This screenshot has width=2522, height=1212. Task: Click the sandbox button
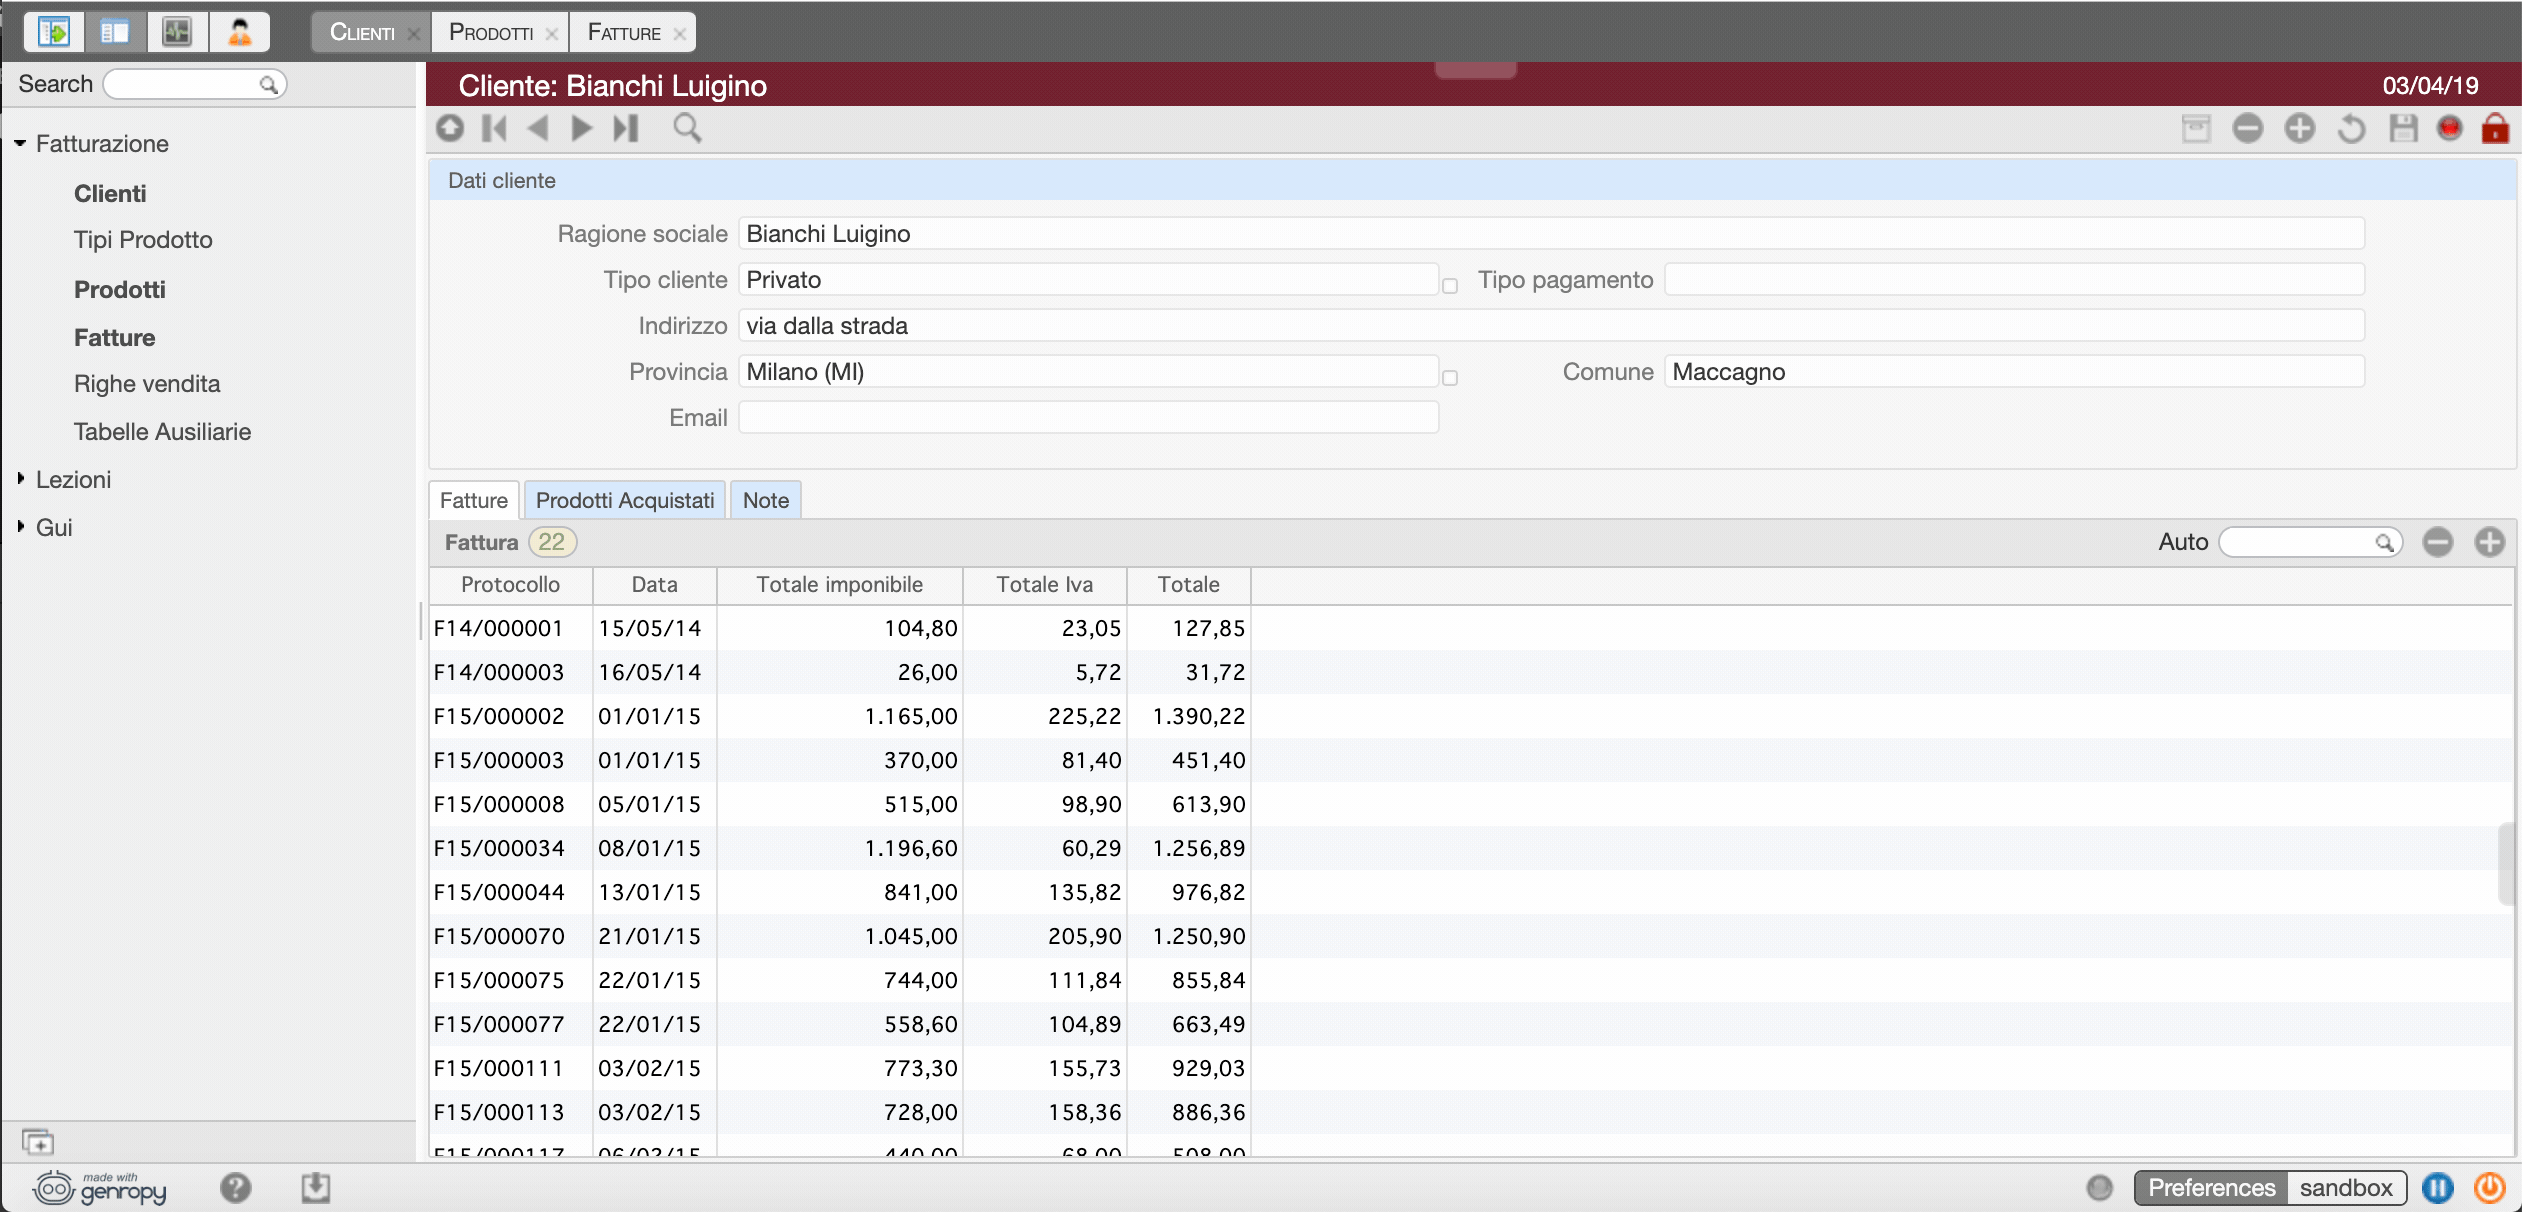2346,1188
